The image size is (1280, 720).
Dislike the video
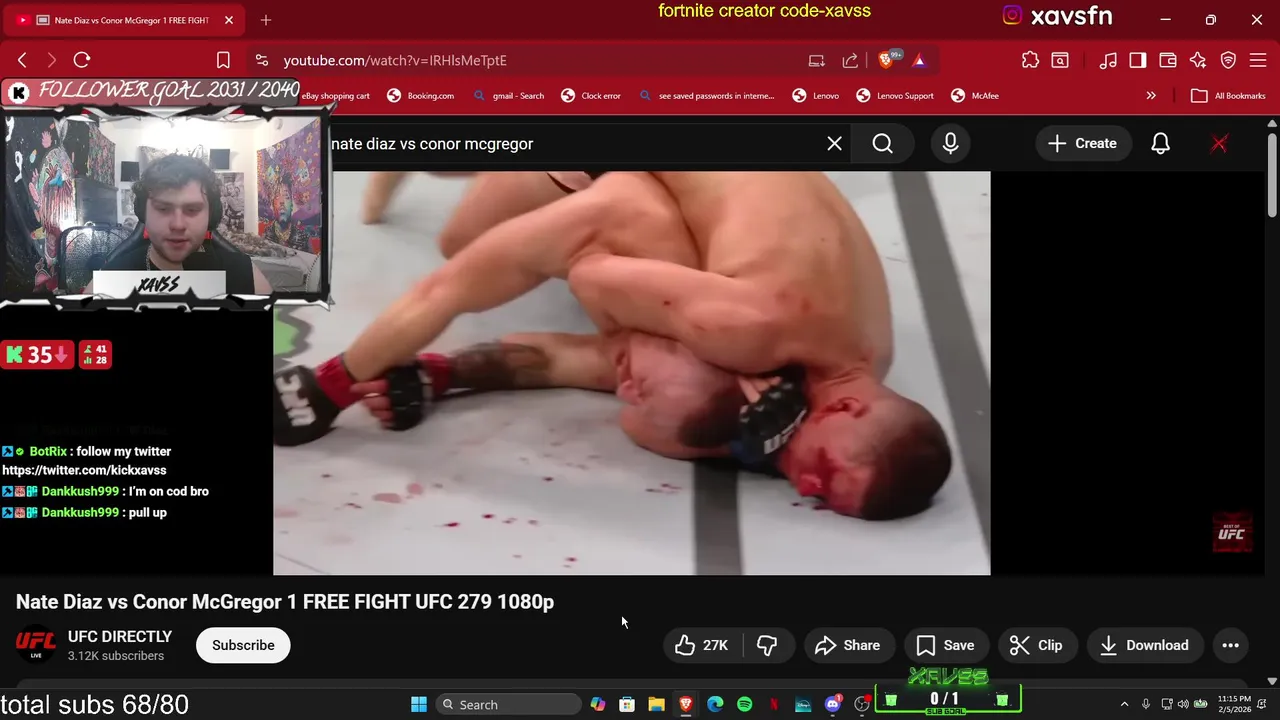point(767,645)
